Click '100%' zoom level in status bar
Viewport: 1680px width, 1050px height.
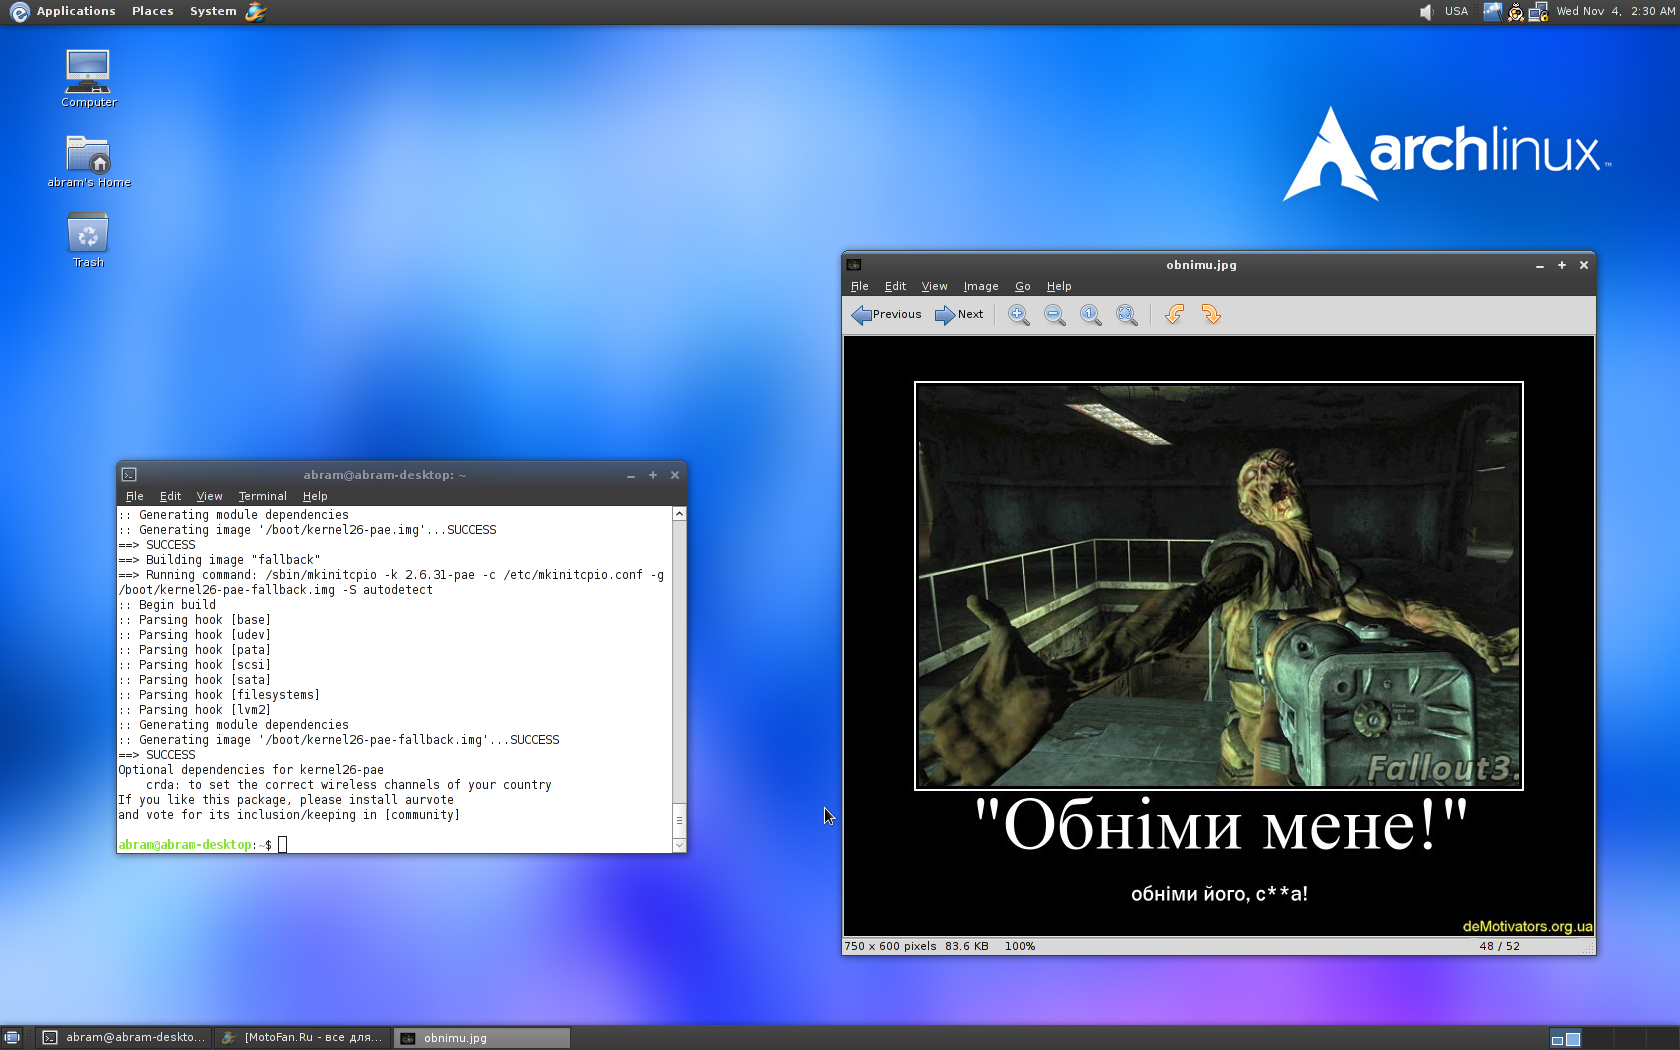coord(1020,946)
